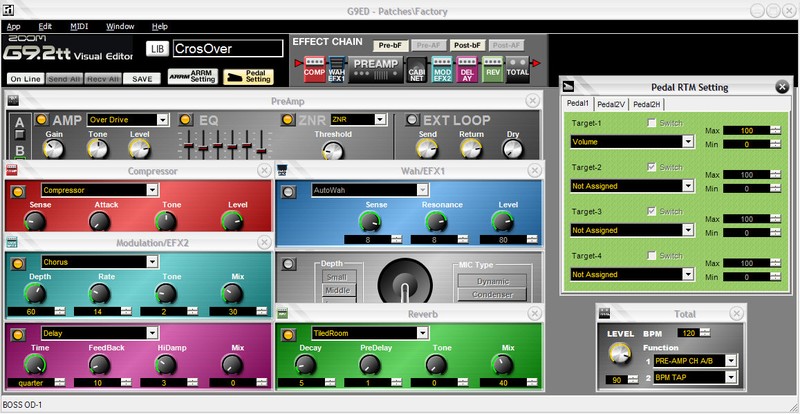Enable the Target-1 Switch checkbox
800x414 pixels.
pos(651,123)
